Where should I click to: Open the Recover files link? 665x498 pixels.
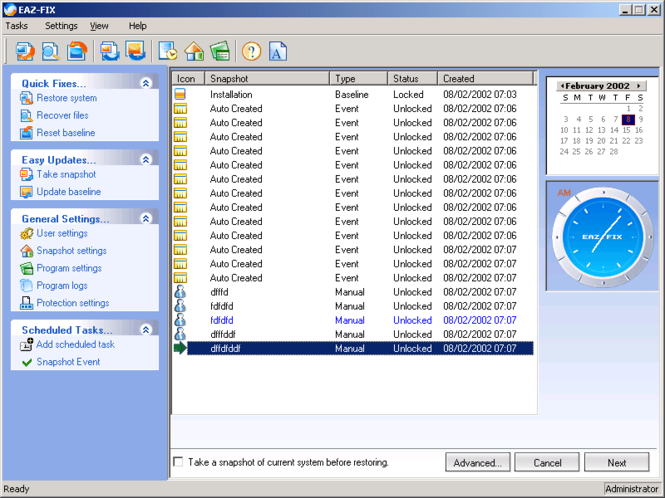pyautogui.click(x=62, y=115)
